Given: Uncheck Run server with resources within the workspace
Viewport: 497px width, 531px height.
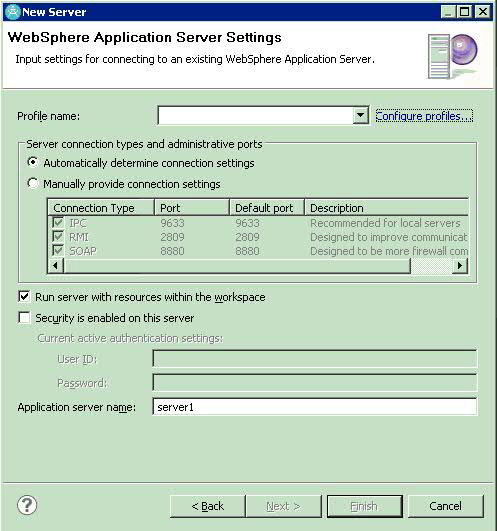Looking at the screenshot, I should tap(24, 297).
